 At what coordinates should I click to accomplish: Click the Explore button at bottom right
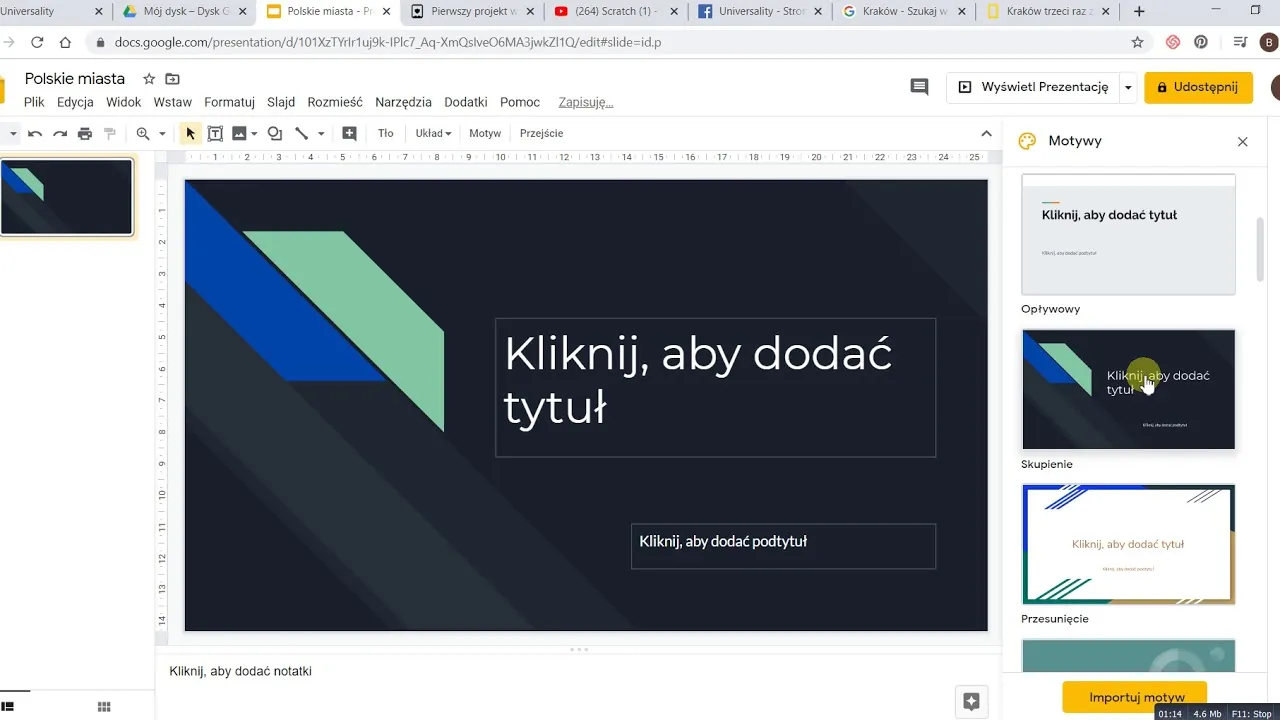pyautogui.click(x=970, y=702)
